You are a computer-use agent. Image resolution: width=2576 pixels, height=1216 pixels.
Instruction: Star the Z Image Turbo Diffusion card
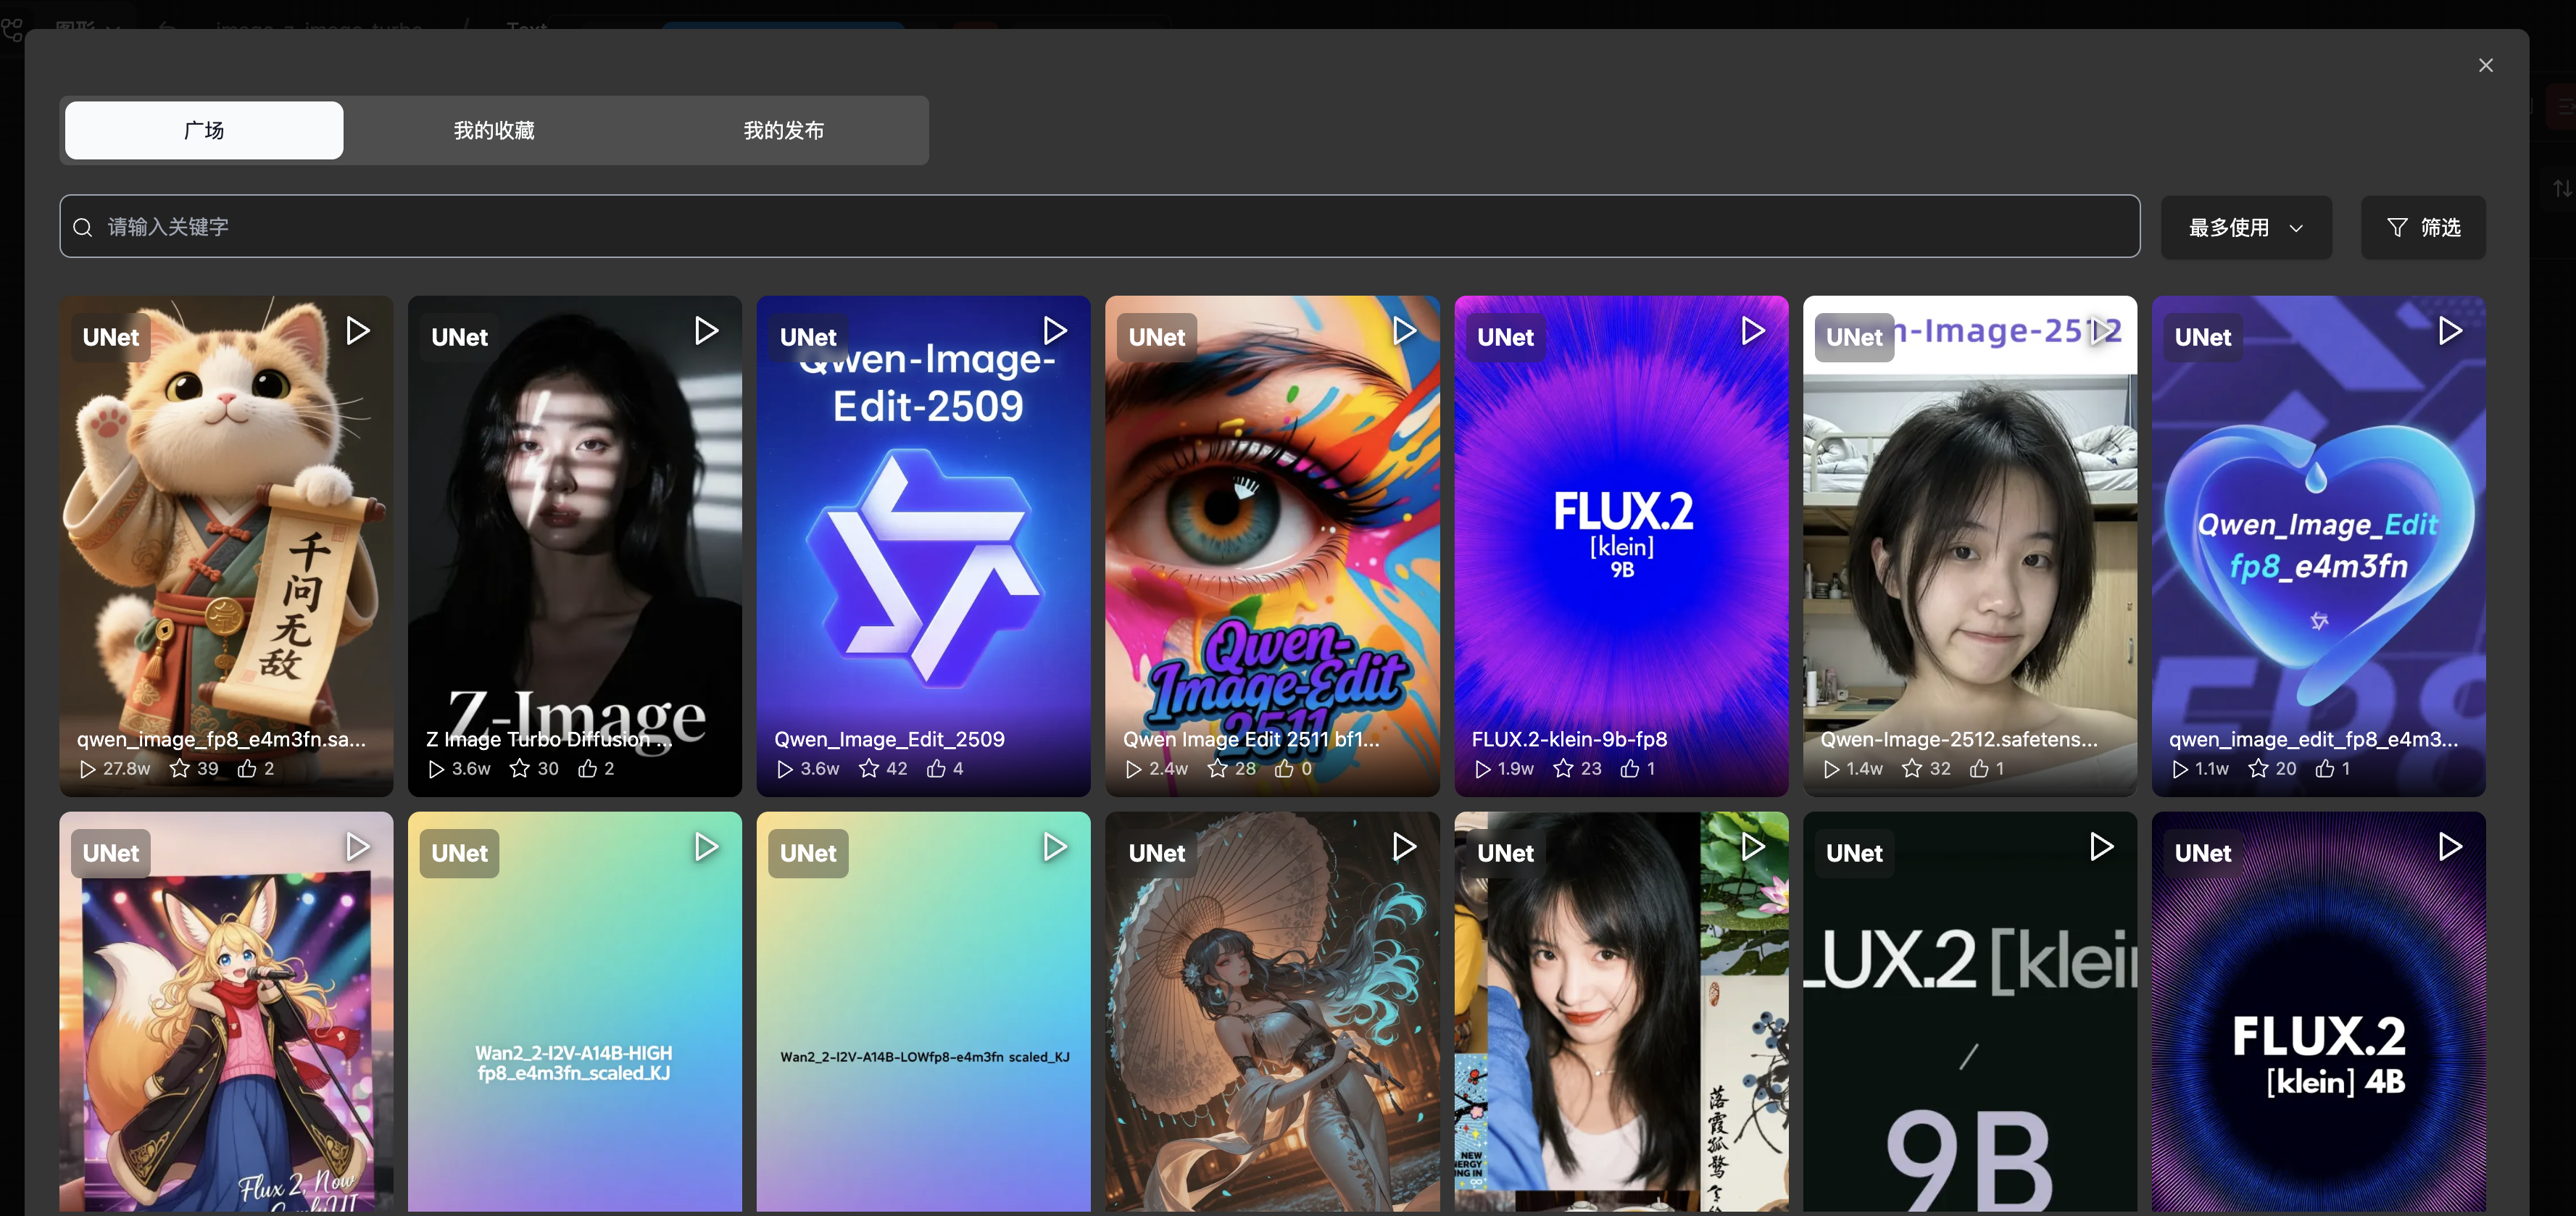520,768
